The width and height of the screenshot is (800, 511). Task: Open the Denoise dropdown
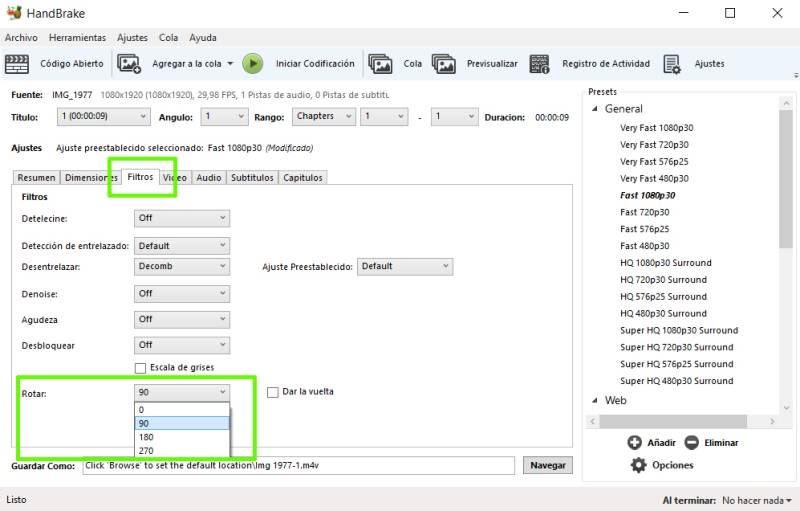tap(182, 294)
